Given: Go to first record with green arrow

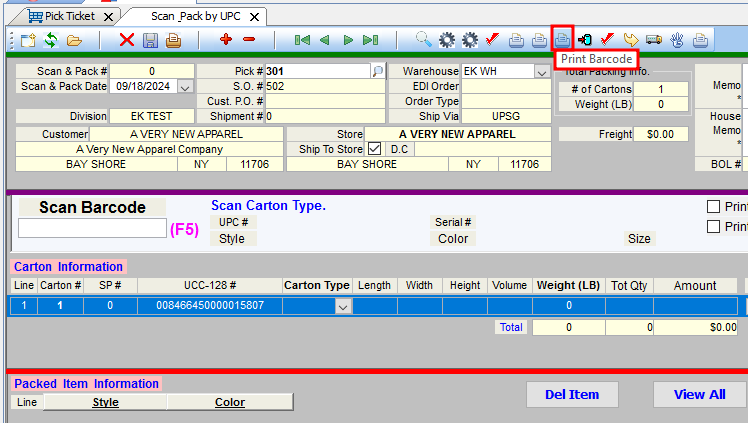Looking at the screenshot, I should [x=302, y=40].
